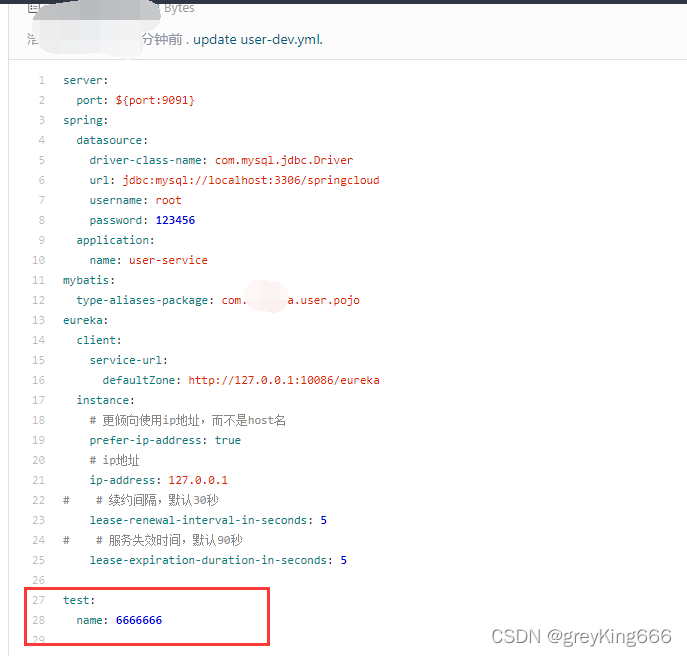Click 'prefer-ip-address:' key
The image size is (687, 656).
point(148,440)
